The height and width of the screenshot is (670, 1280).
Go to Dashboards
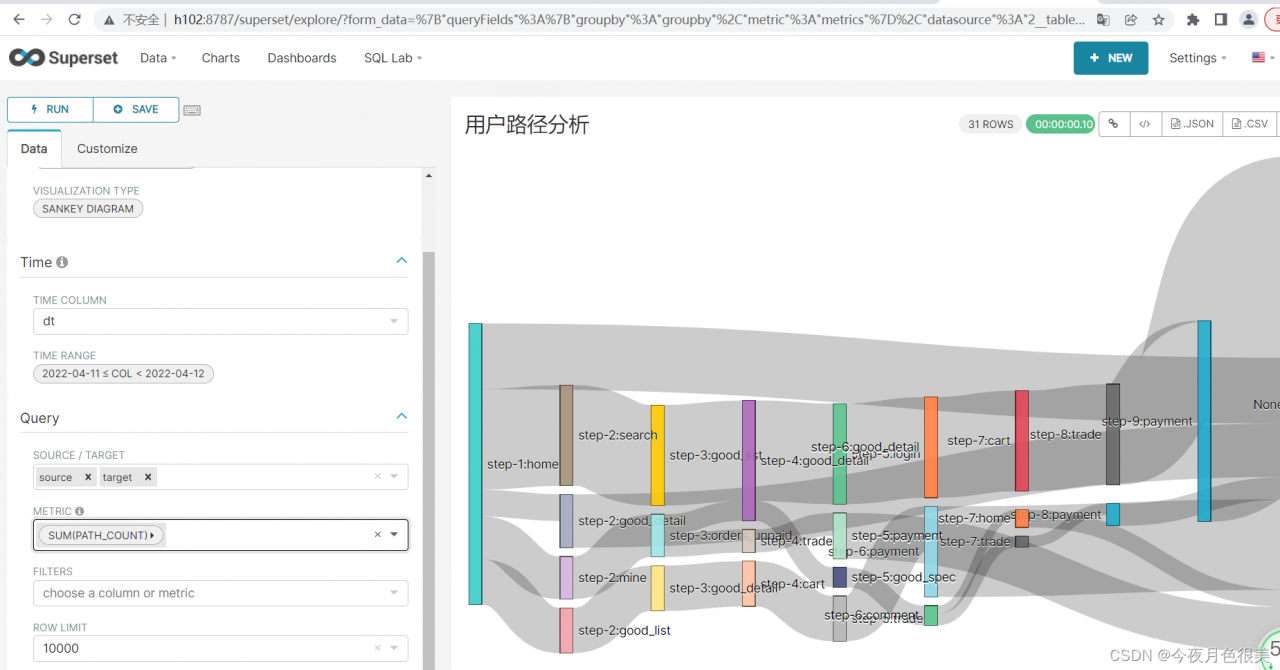click(x=302, y=58)
